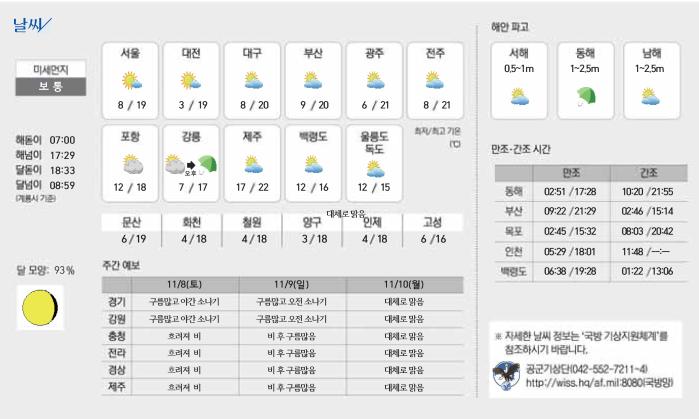
Task: Click the Air Force weather wing emblem
Action: pyautogui.click(x=508, y=374)
